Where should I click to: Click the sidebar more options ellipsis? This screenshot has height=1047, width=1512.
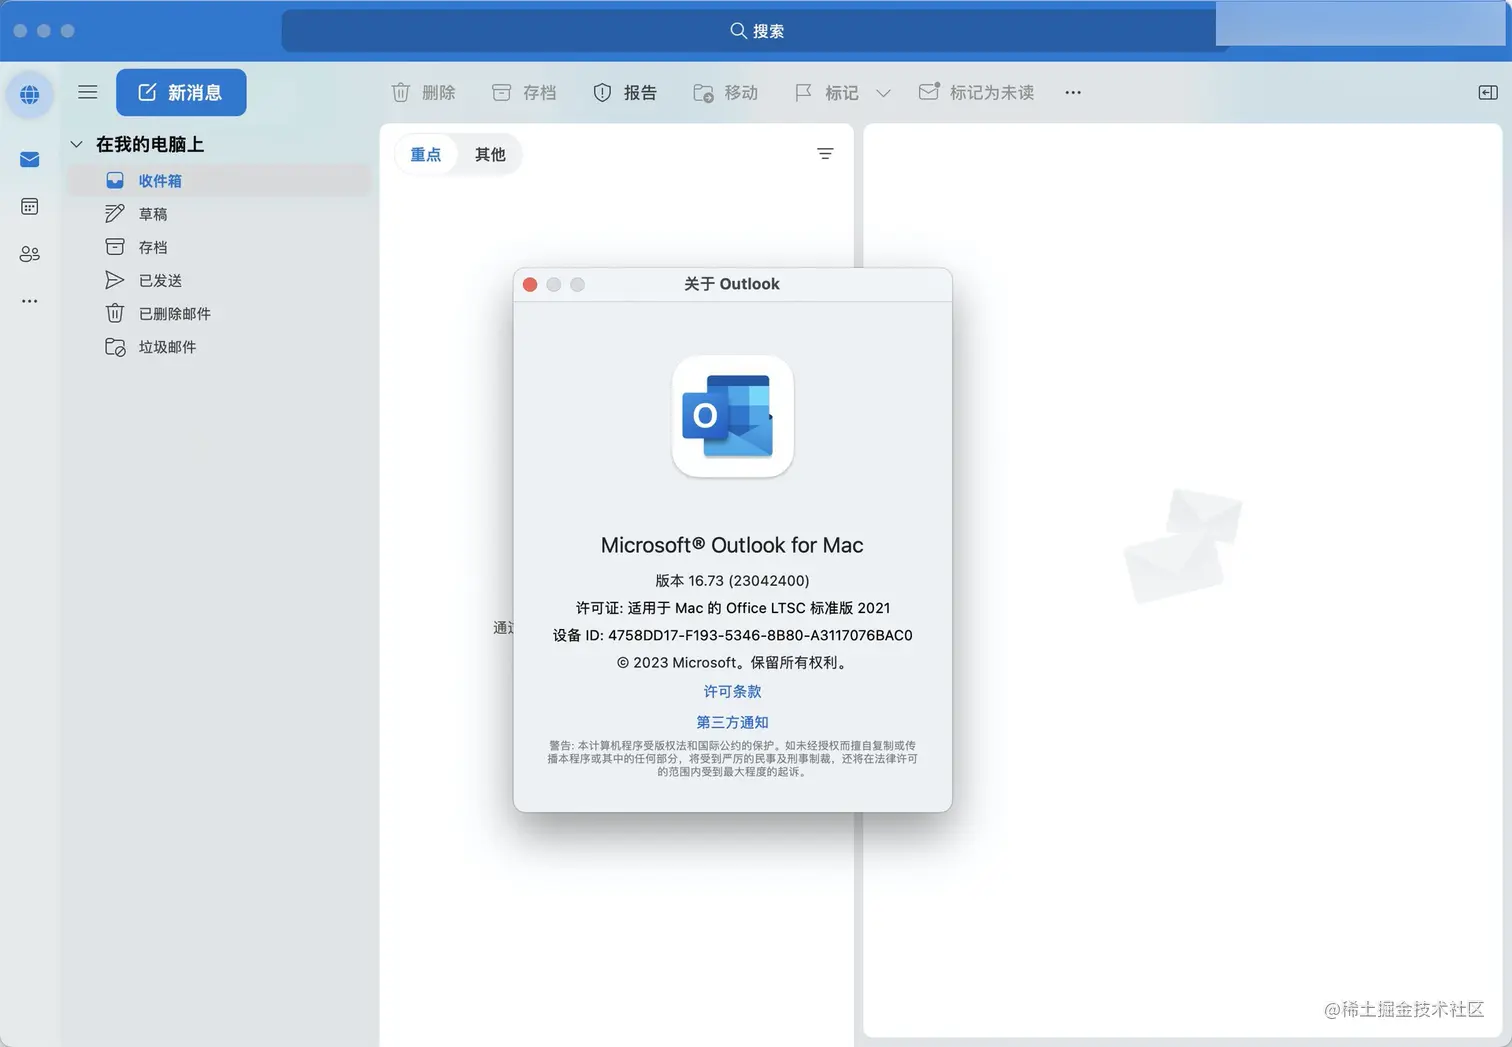[x=30, y=300]
